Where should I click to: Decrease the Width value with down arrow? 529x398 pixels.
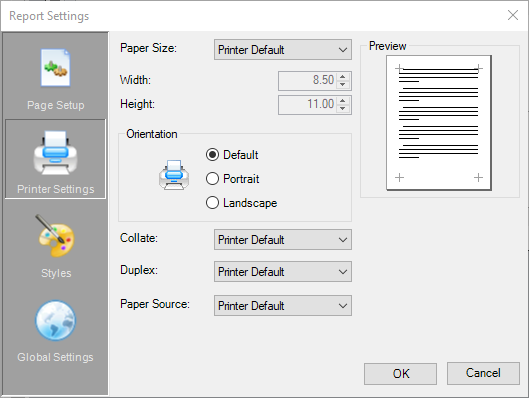click(343, 84)
